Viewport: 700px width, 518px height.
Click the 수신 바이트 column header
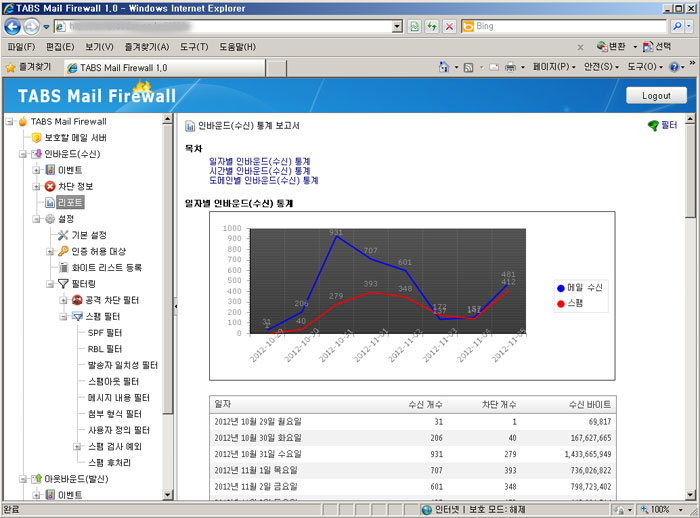pyautogui.click(x=590, y=405)
